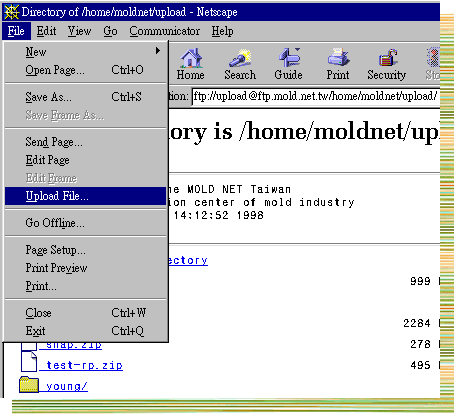
Task: Expand the New submenu arrow
Action: tap(158, 51)
